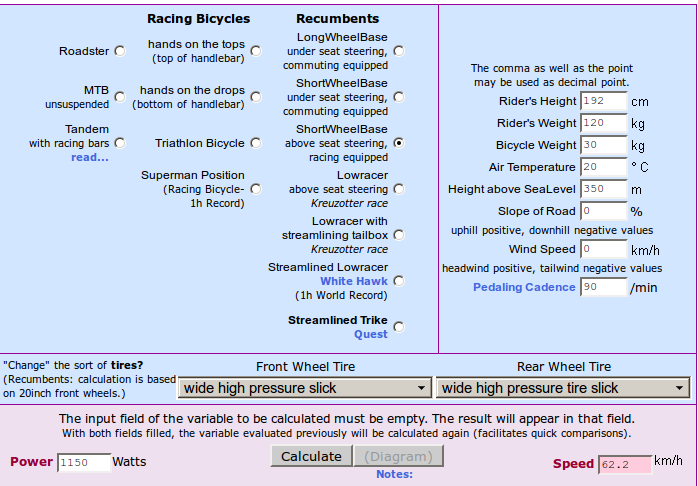Pick the Triathlon Bicycle option
698x486 pixels.
256,143
